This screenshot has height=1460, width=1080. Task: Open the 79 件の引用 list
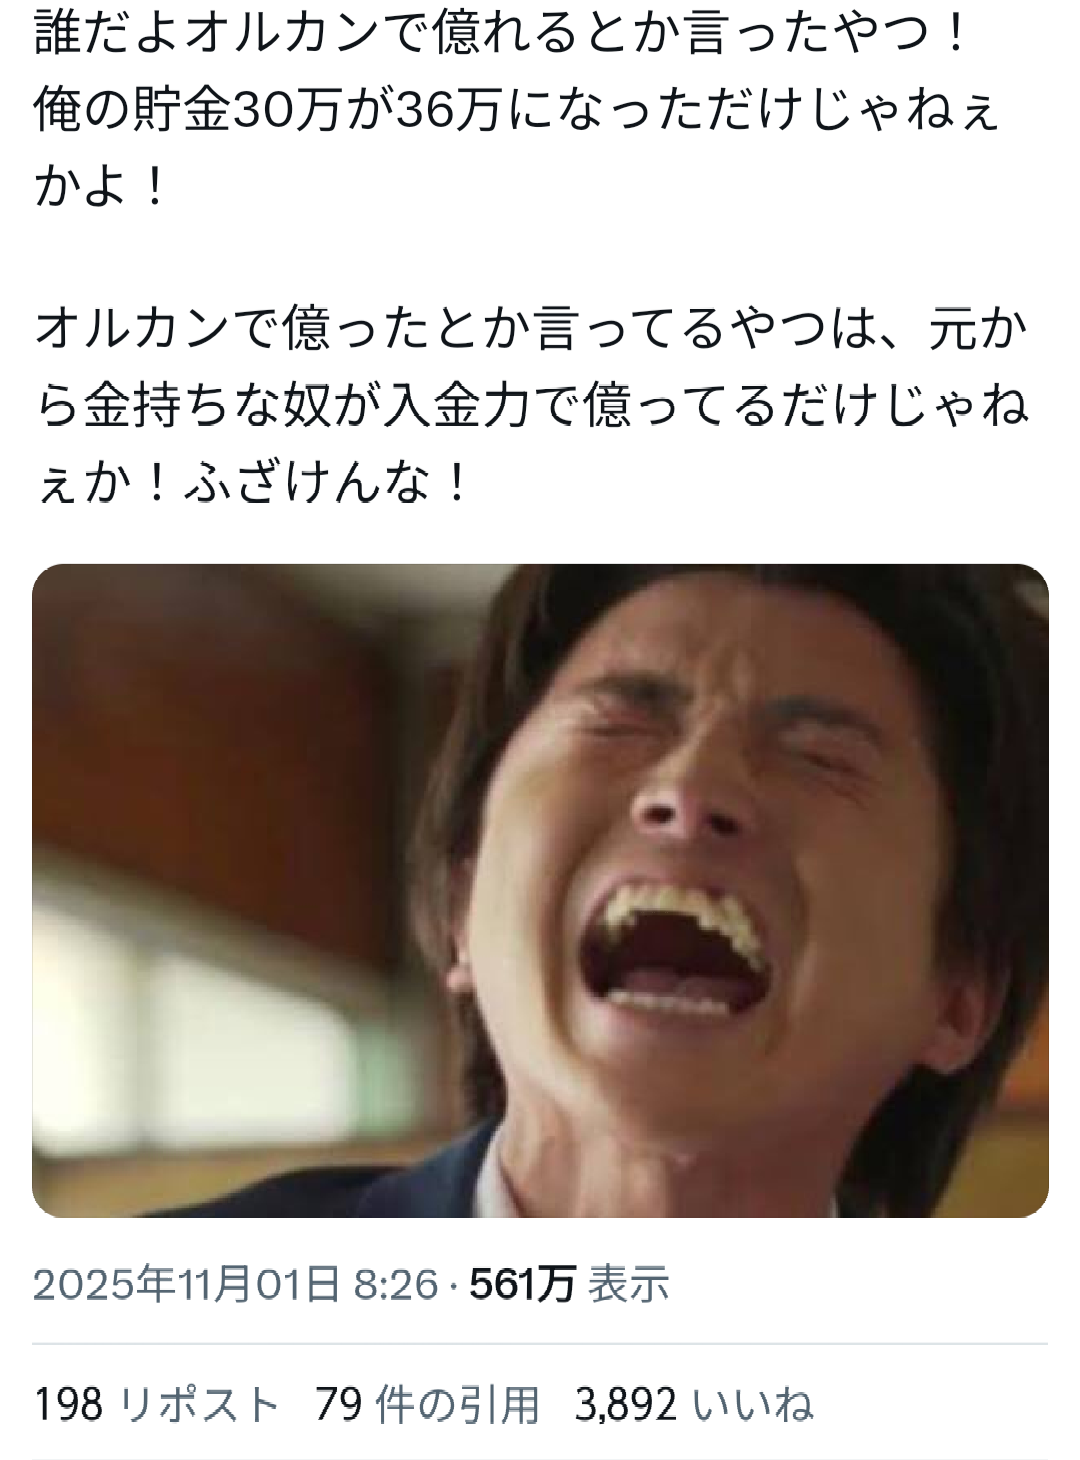point(427,1404)
